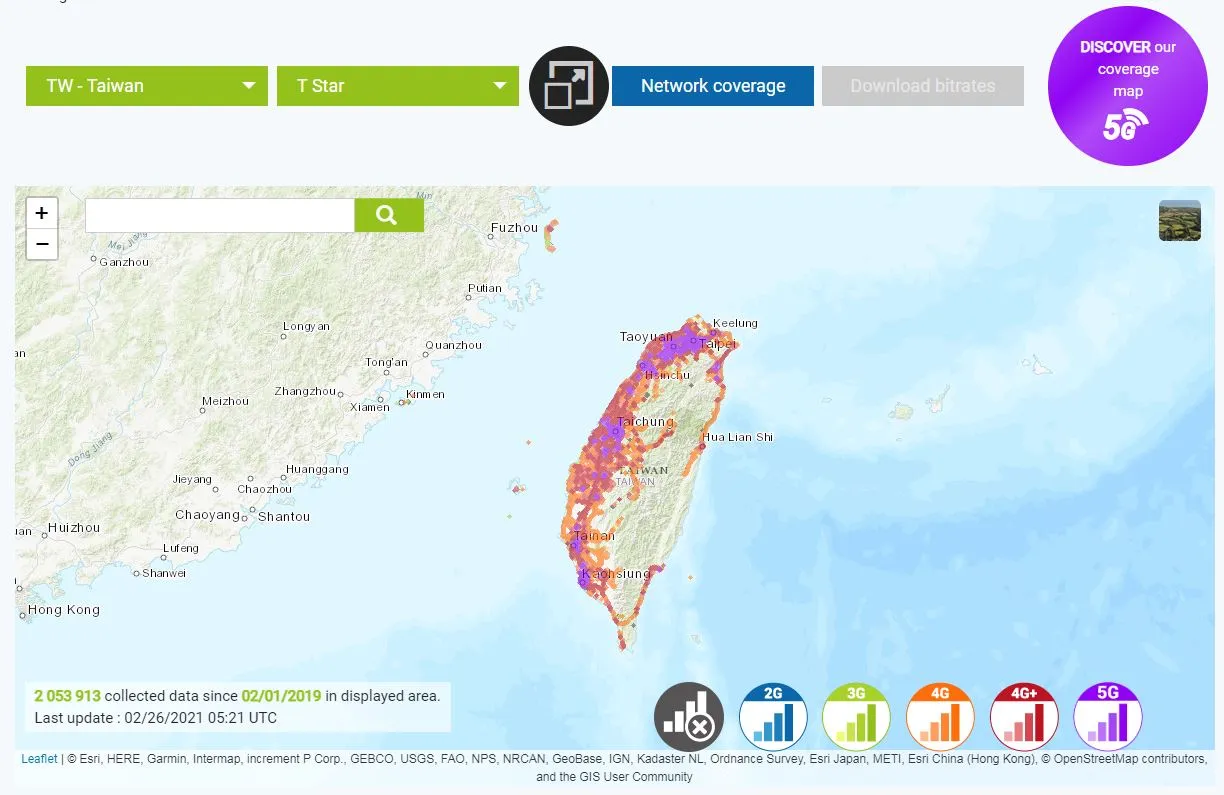Click the Last update timestamp text
The image size is (1224, 795).
tap(155, 718)
